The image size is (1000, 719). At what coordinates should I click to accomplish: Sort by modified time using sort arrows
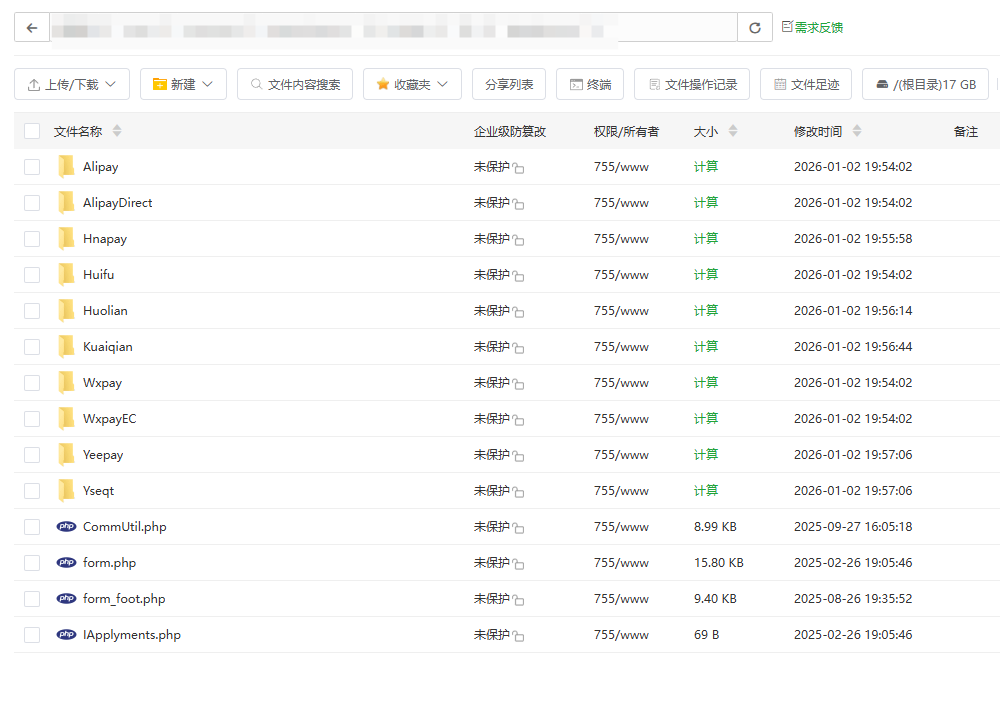pyautogui.click(x=857, y=131)
